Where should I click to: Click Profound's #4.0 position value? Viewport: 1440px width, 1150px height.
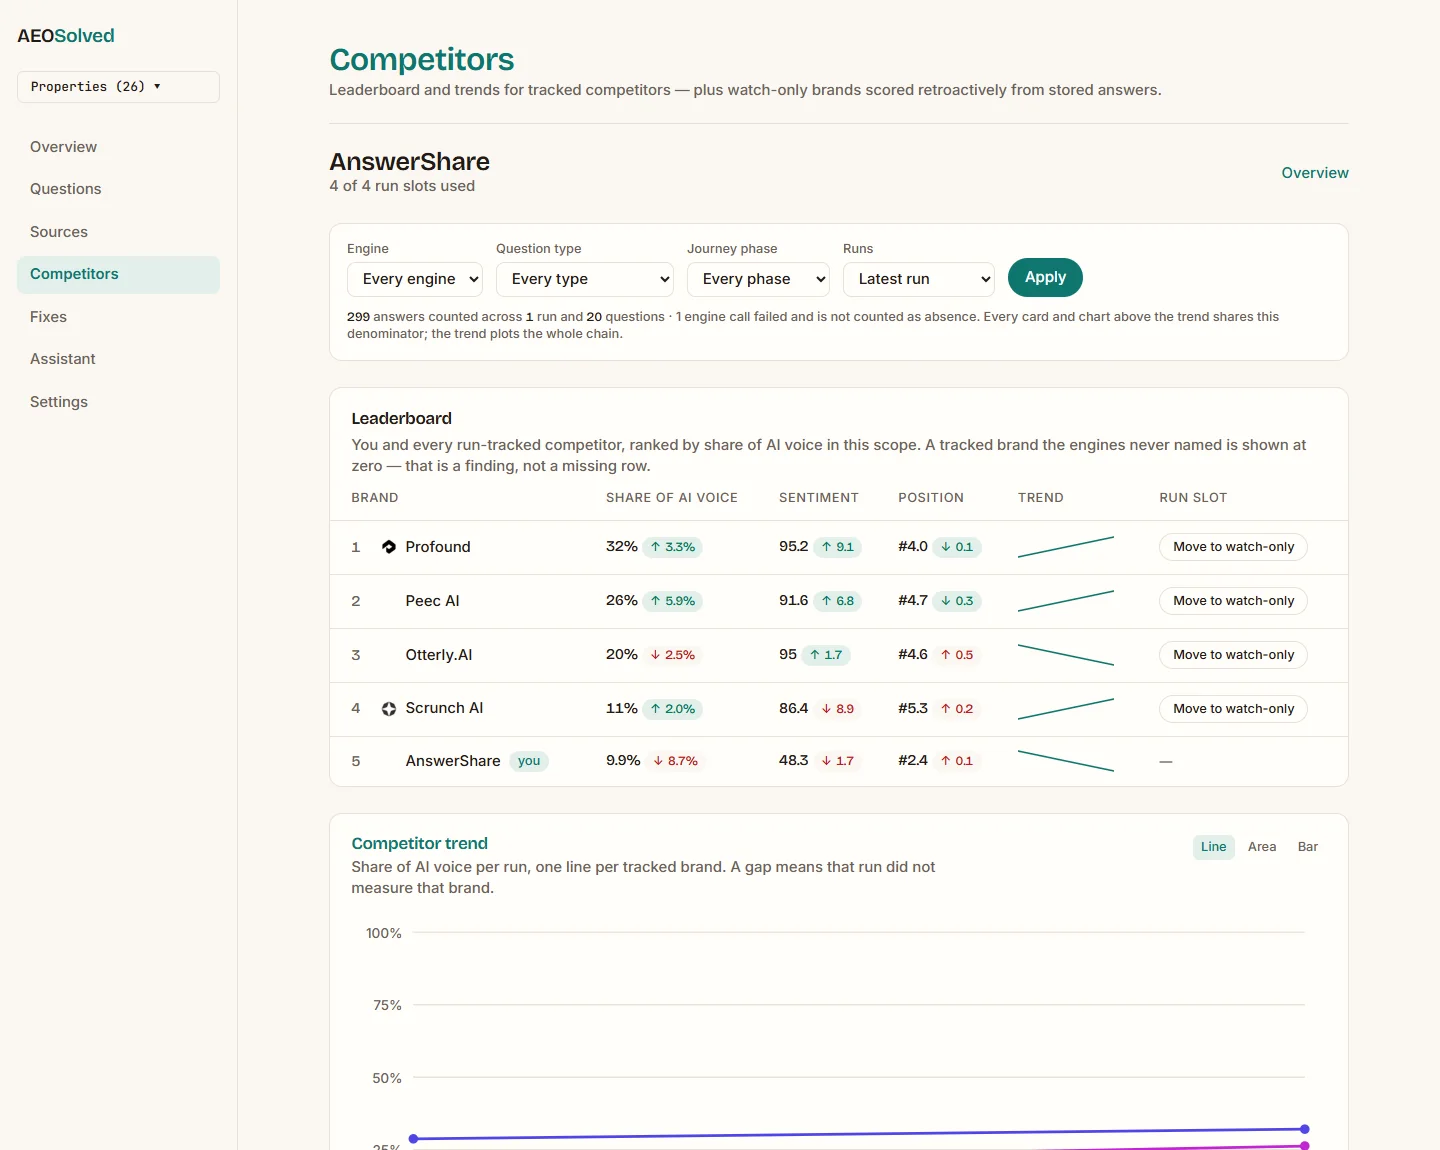coord(913,546)
